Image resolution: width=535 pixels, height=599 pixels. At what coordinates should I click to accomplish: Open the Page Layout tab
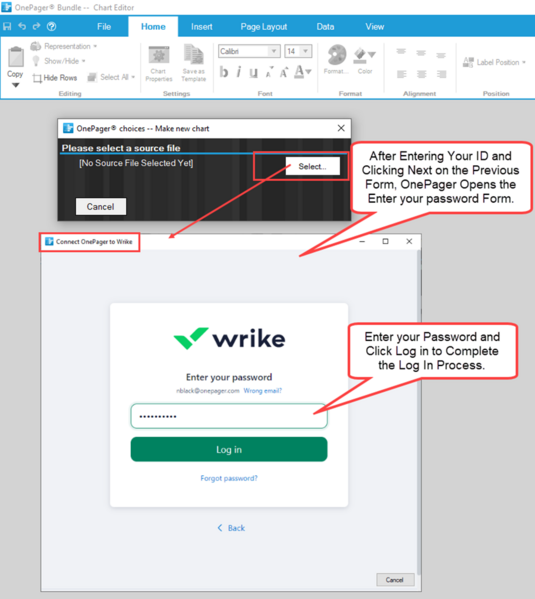tap(264, 27)
